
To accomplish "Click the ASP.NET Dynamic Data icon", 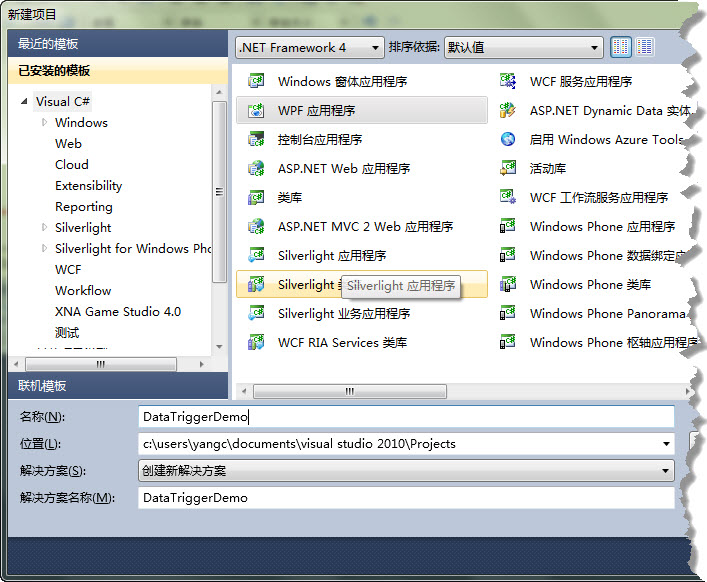I will click(x=508, y=110).
